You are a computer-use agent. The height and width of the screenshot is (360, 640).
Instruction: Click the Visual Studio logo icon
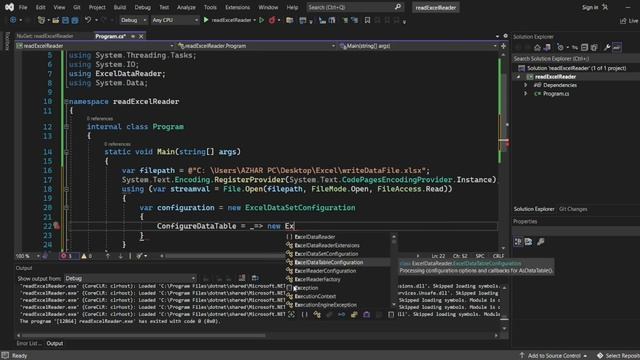9,7
